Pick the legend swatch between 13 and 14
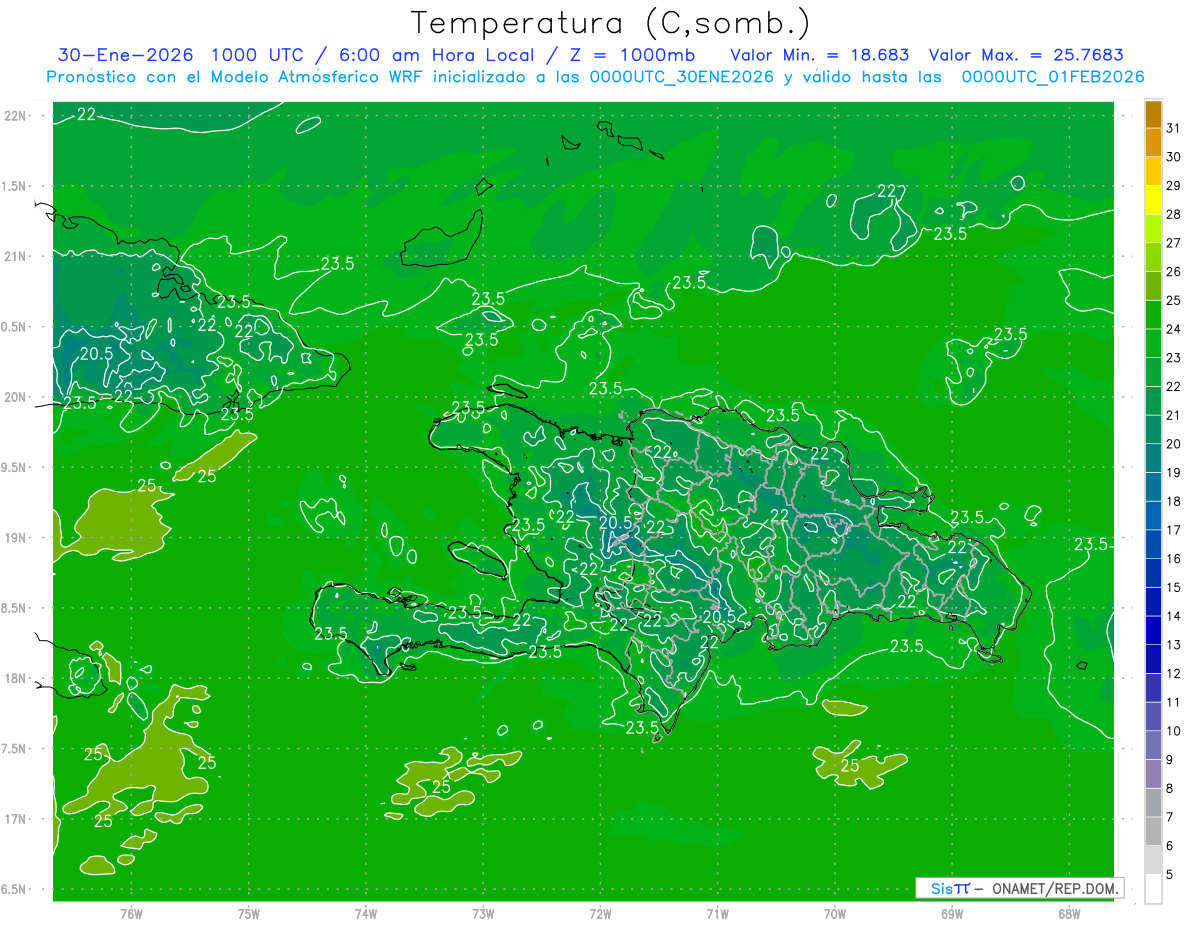 1153,631
